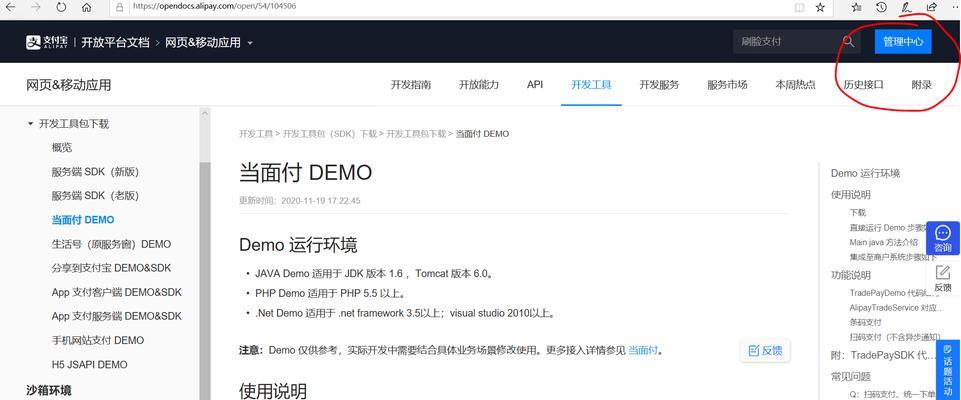961x400 pixels.
Task: Add page to favorites star icon
Action: [x=820, y=7]
